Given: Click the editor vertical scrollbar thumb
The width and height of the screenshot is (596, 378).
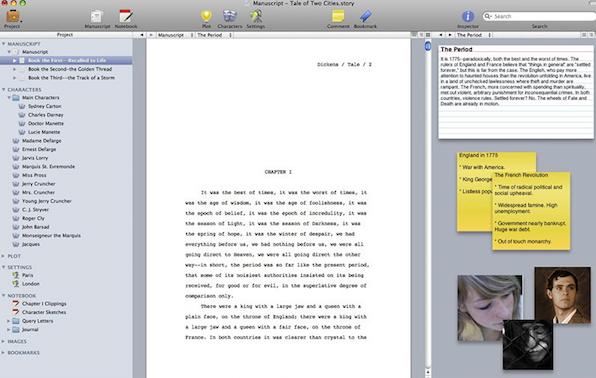Looking at the screenshot, I should pos(428,46).
